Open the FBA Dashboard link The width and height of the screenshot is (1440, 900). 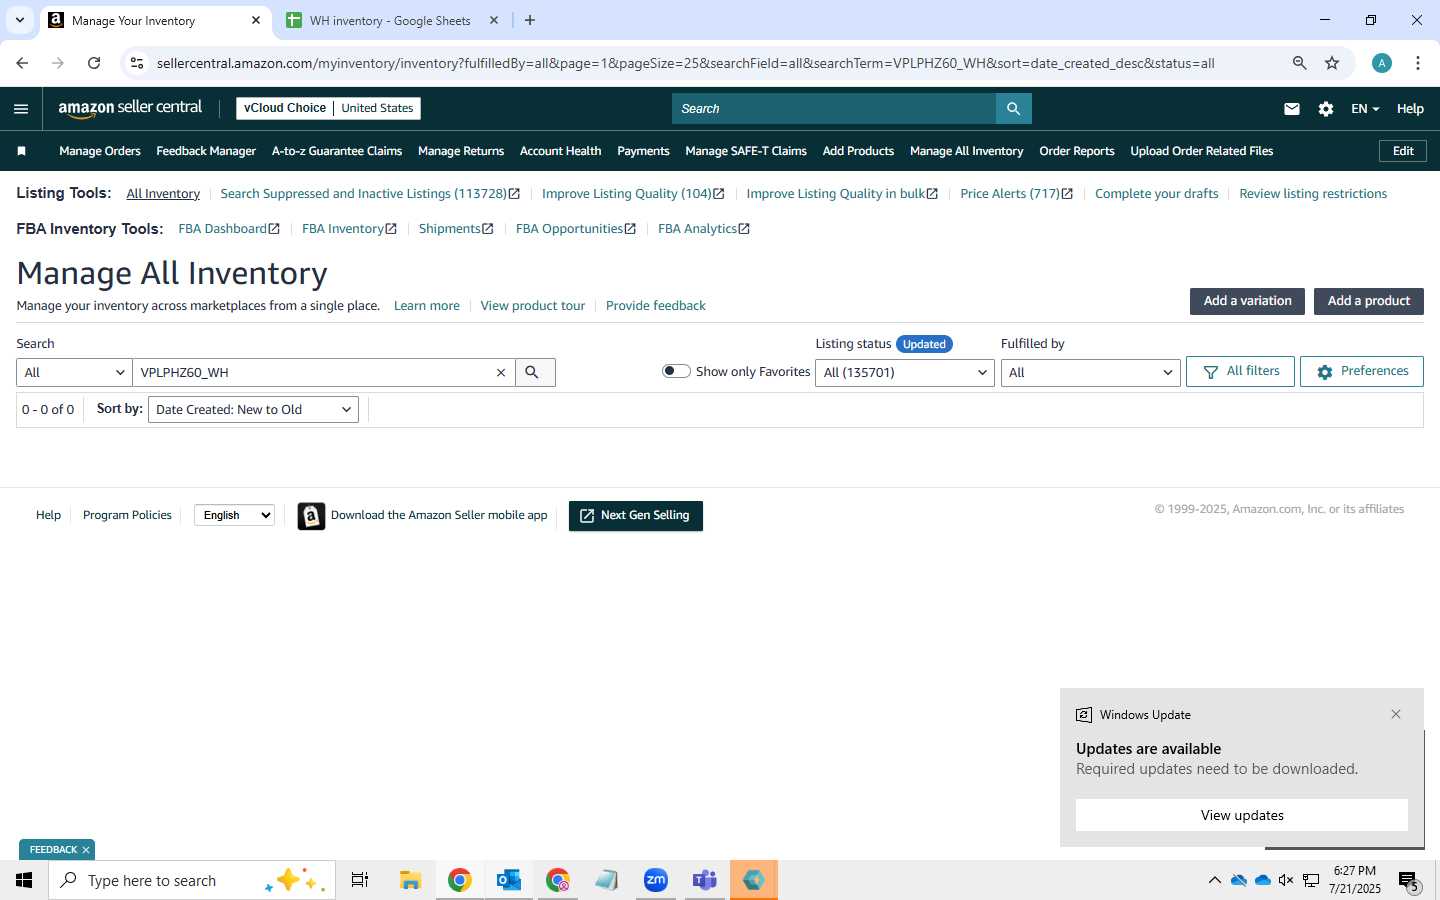click(229, 229)
